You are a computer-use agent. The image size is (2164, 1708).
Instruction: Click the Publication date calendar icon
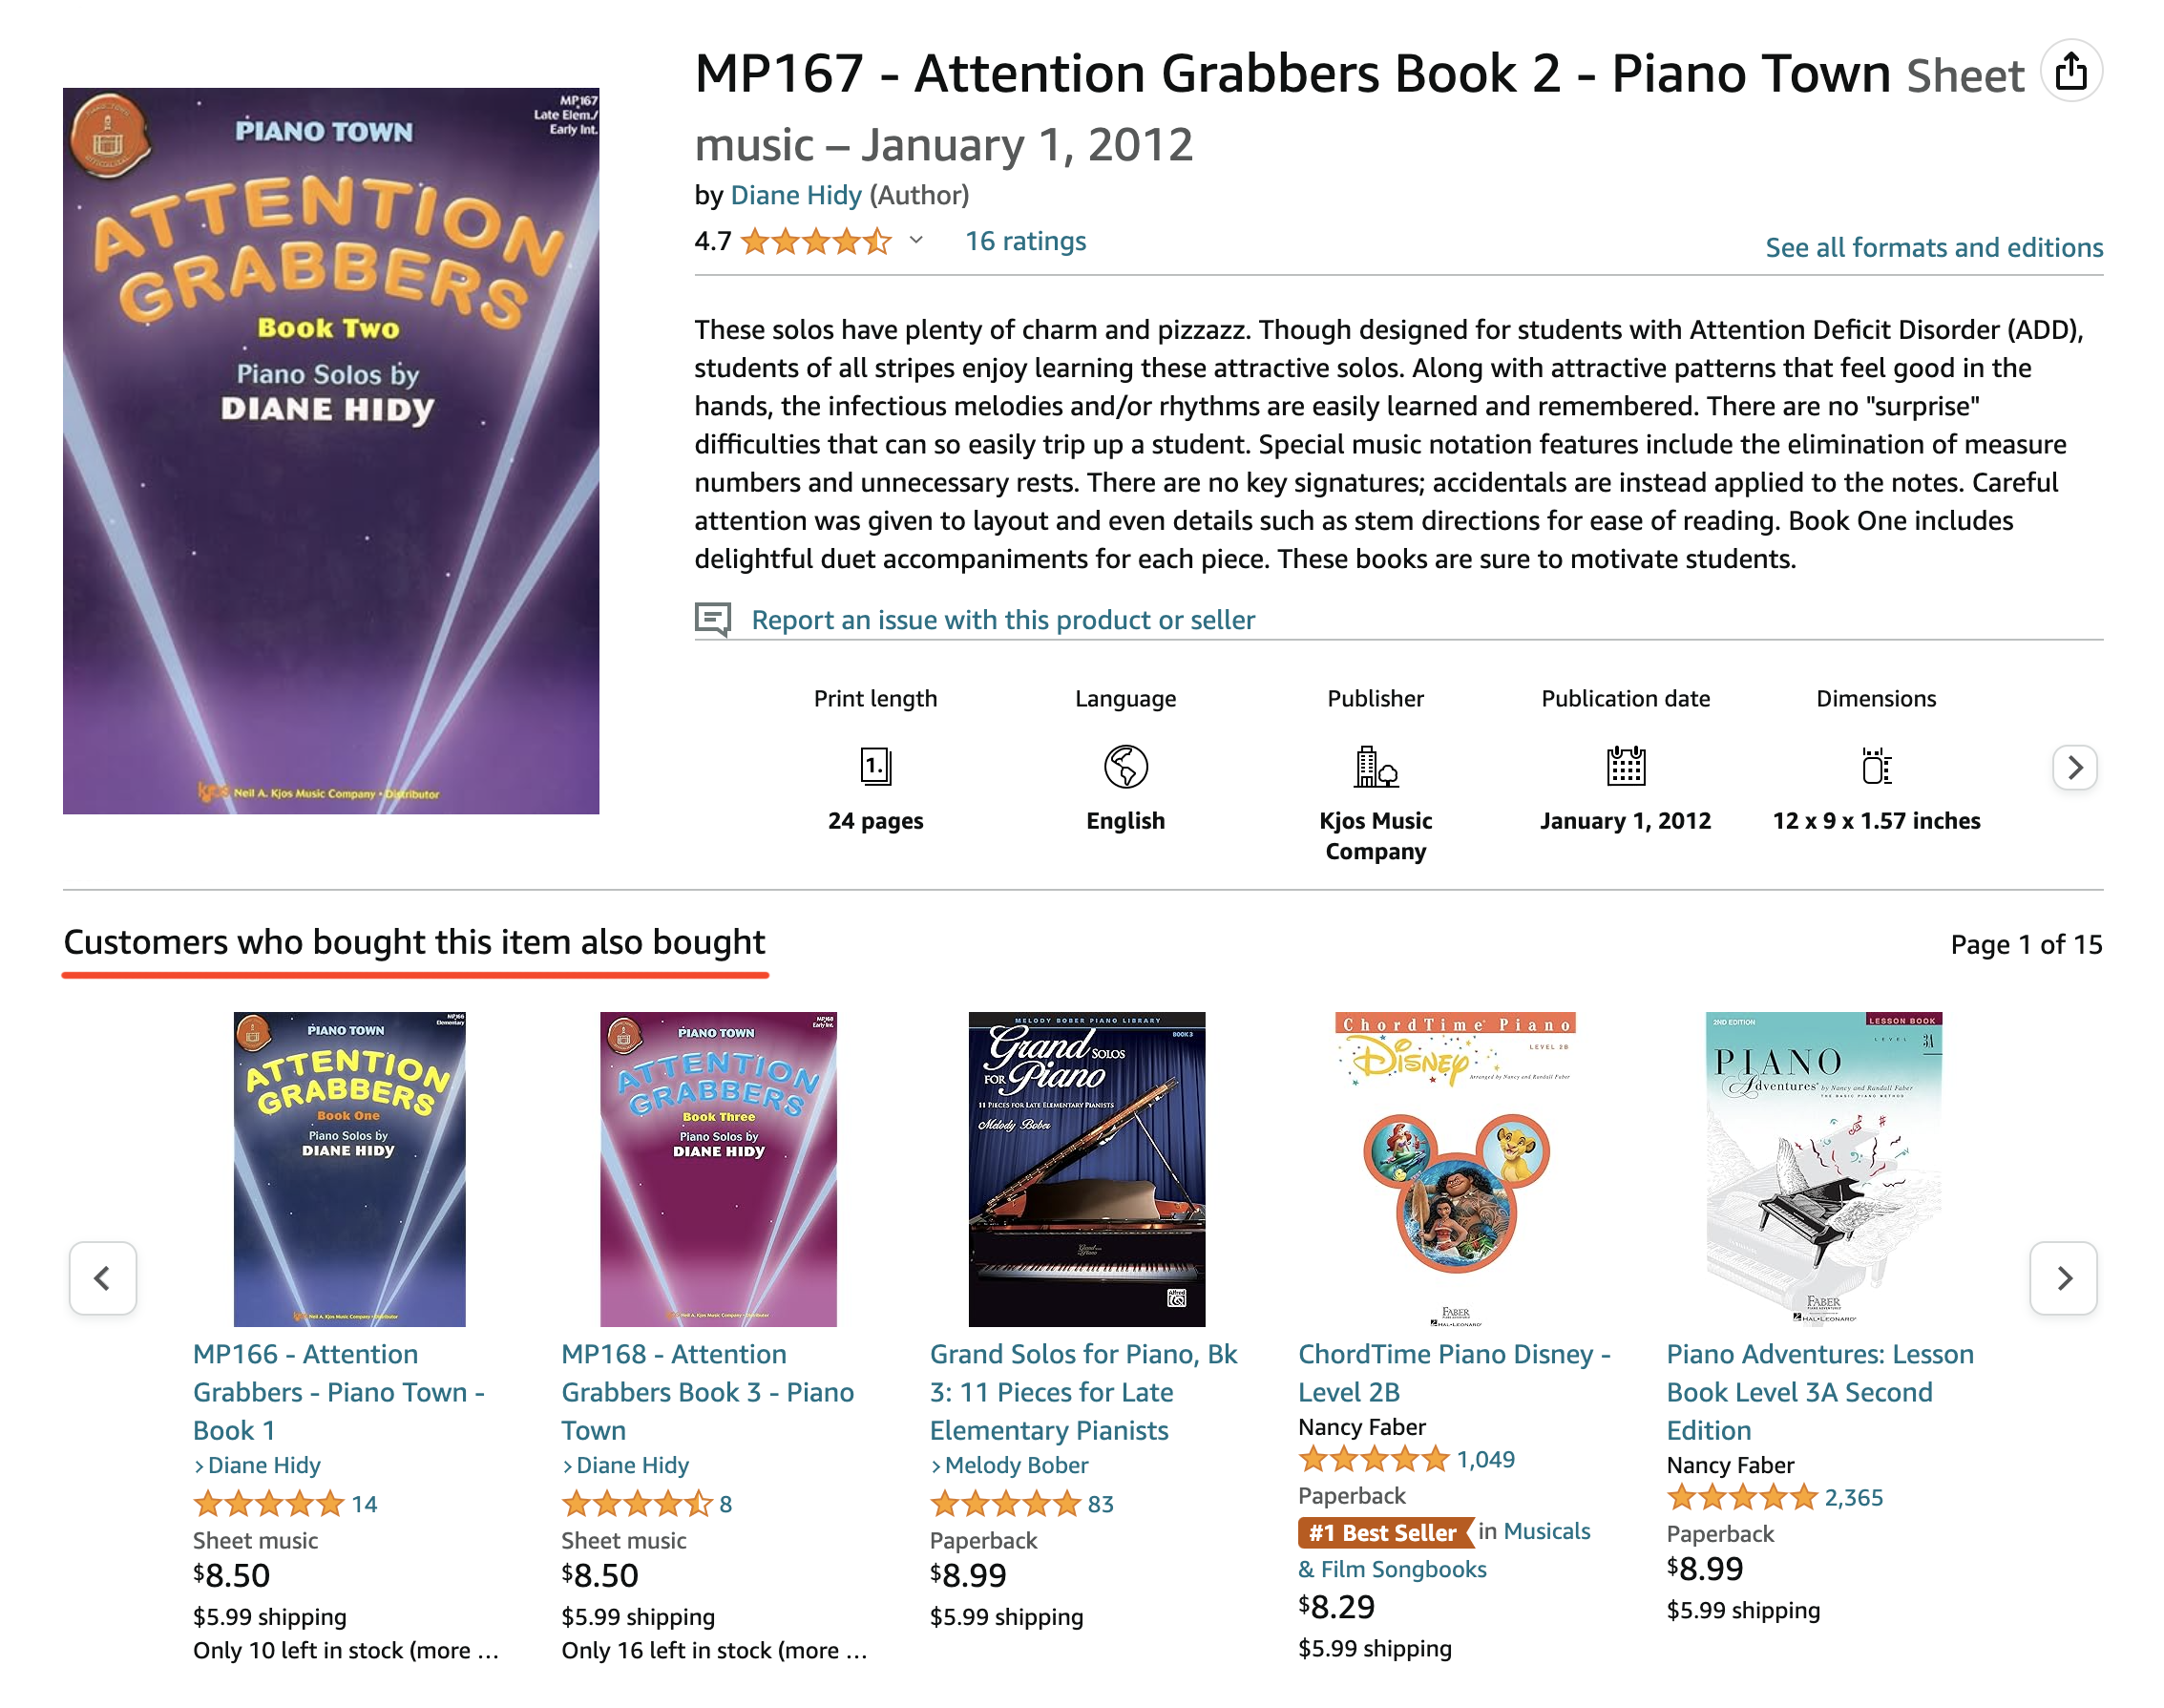coord(1625,766)
